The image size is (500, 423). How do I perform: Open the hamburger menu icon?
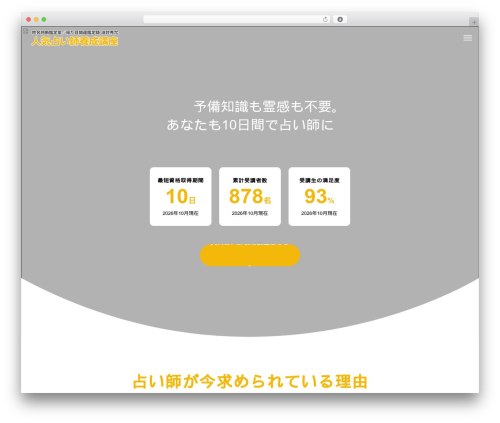pyautogui.click(x=467, y=38)
